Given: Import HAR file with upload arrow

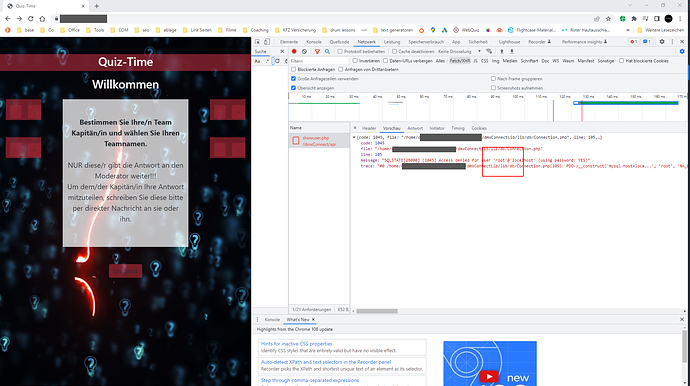Looking at the screenshot, I should tap(502, 51).
